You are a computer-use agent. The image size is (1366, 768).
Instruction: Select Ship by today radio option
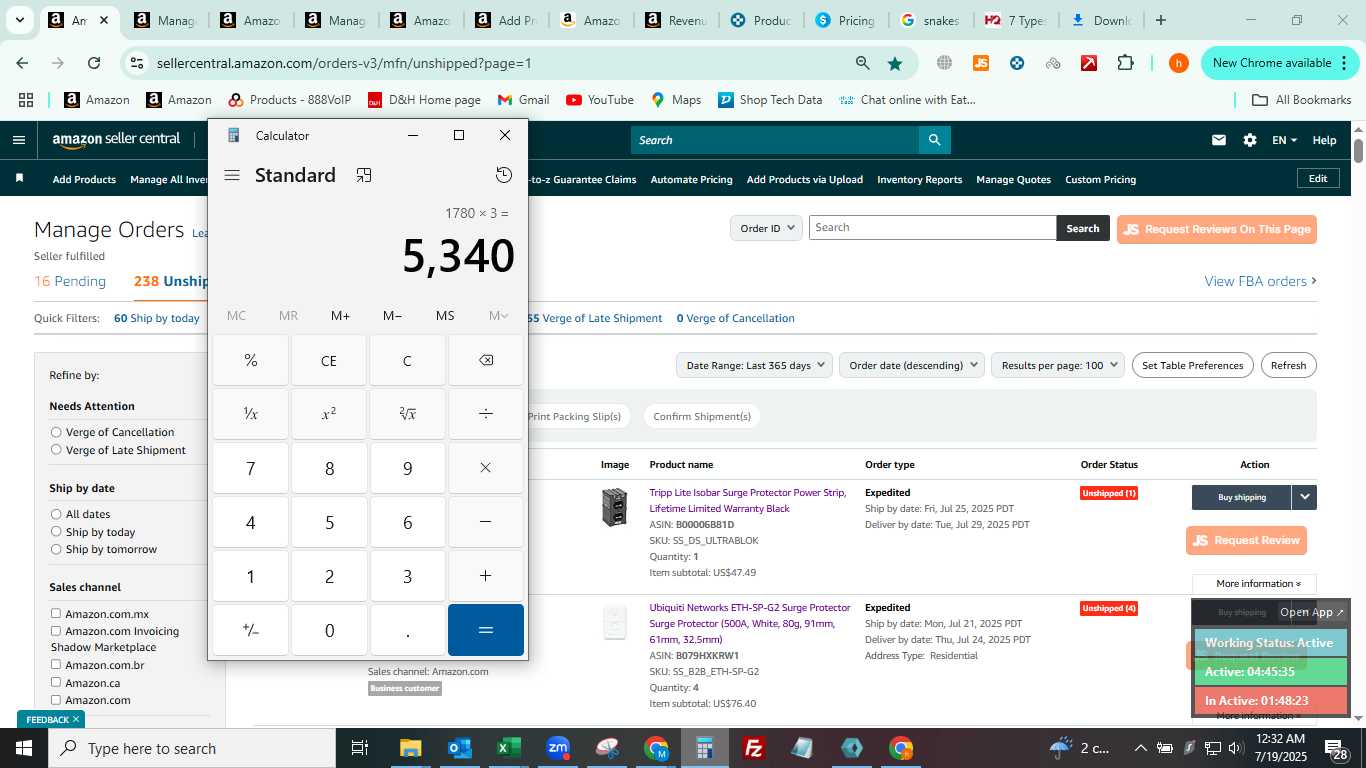[x=56, y=532]
